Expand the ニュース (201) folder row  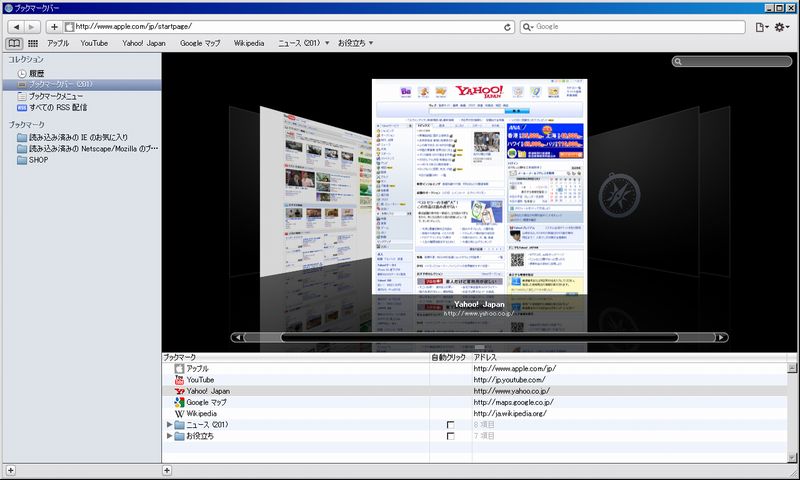[x=169, y=424]
